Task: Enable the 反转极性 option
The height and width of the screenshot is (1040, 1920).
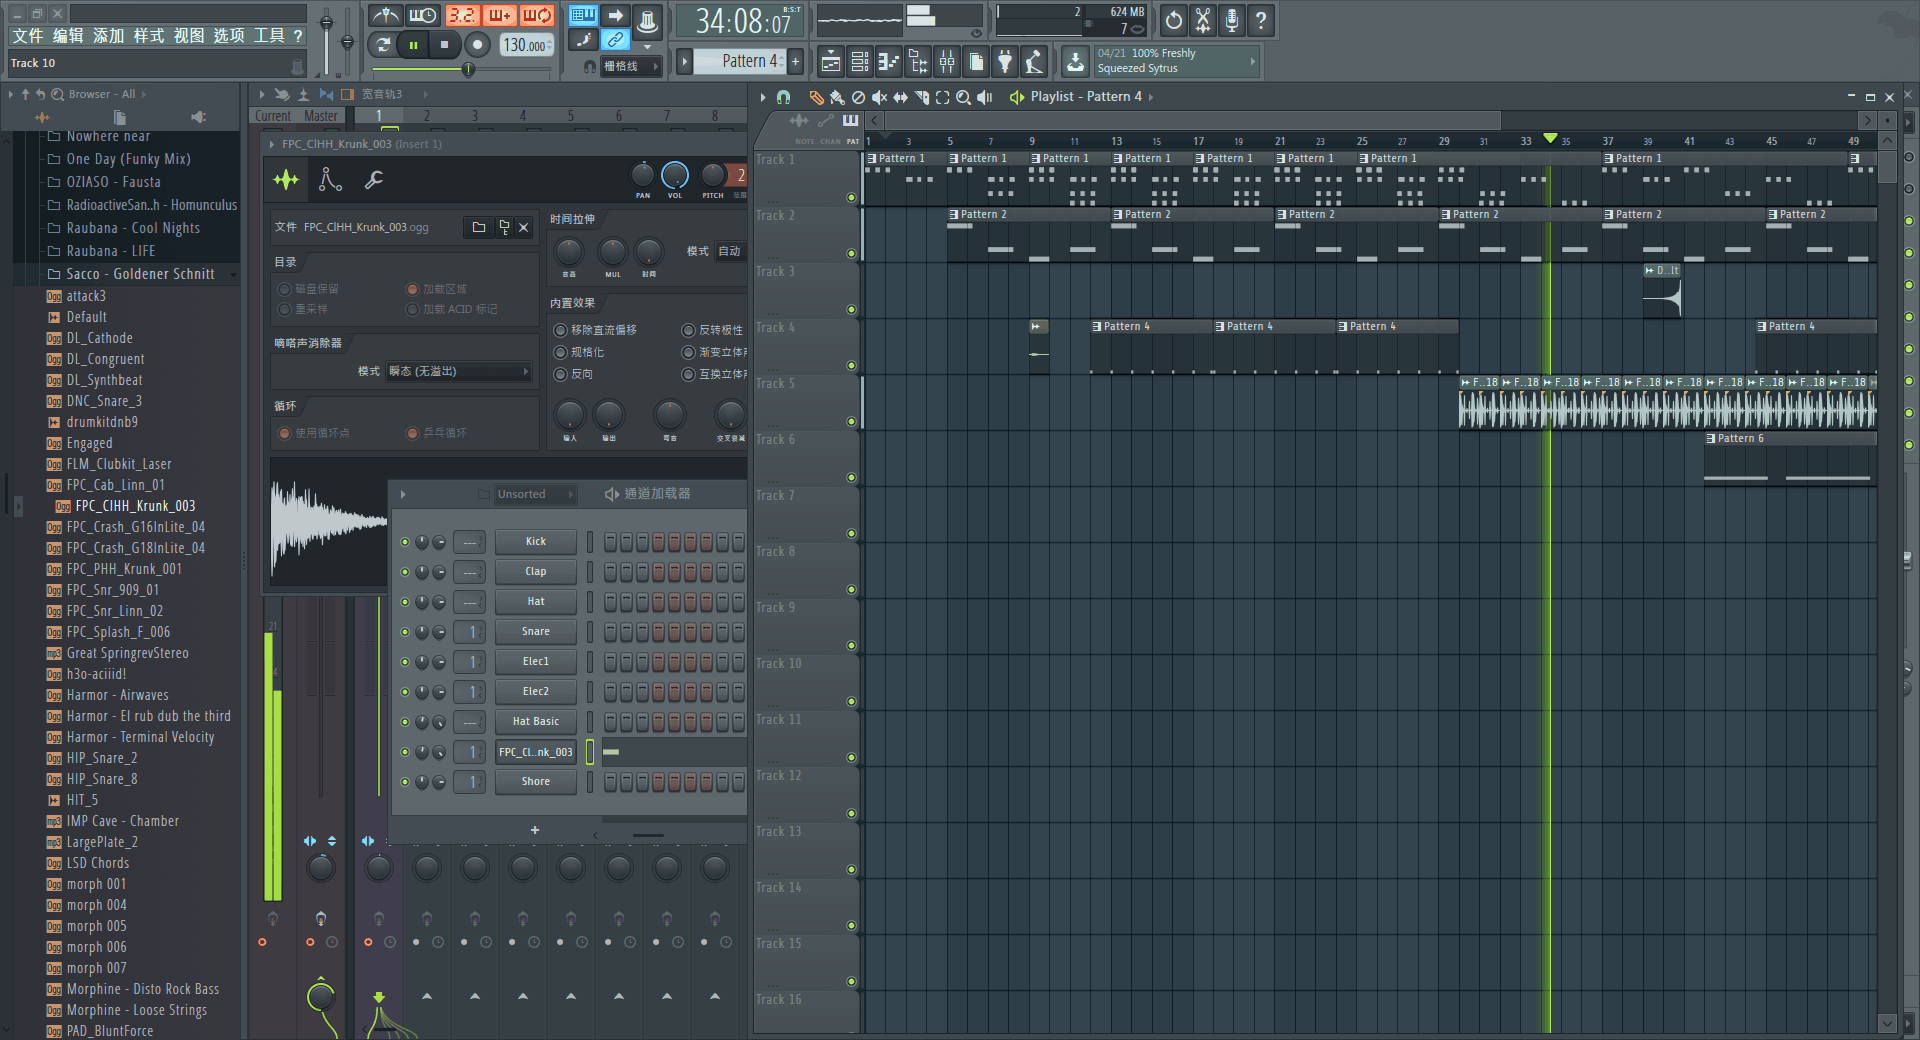Action: click(688, 330)
